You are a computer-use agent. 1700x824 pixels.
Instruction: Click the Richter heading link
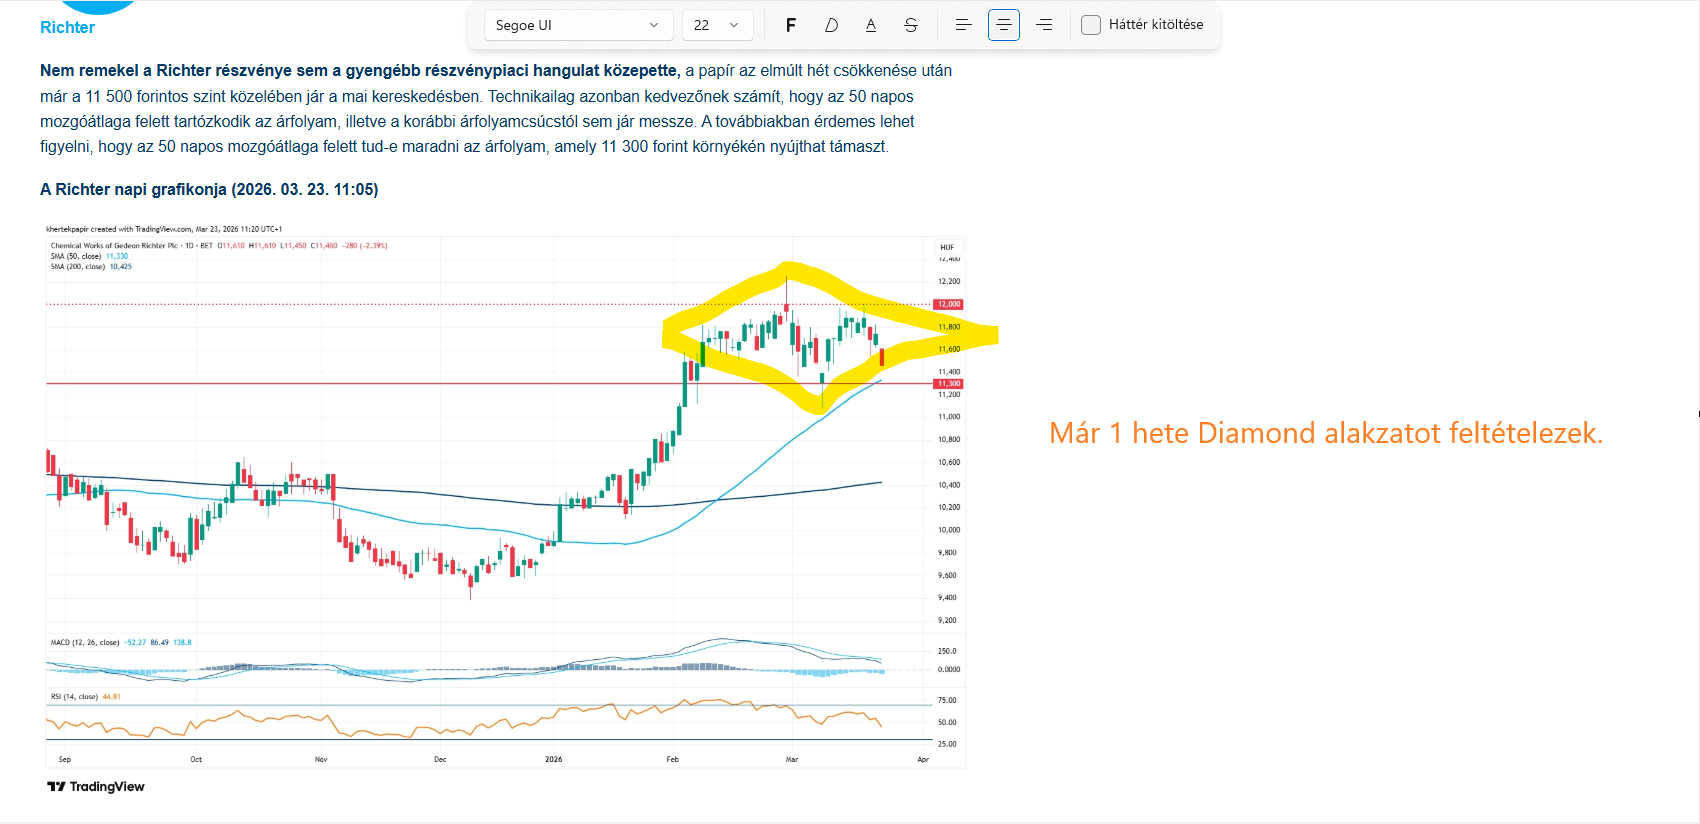click(67, 27)
